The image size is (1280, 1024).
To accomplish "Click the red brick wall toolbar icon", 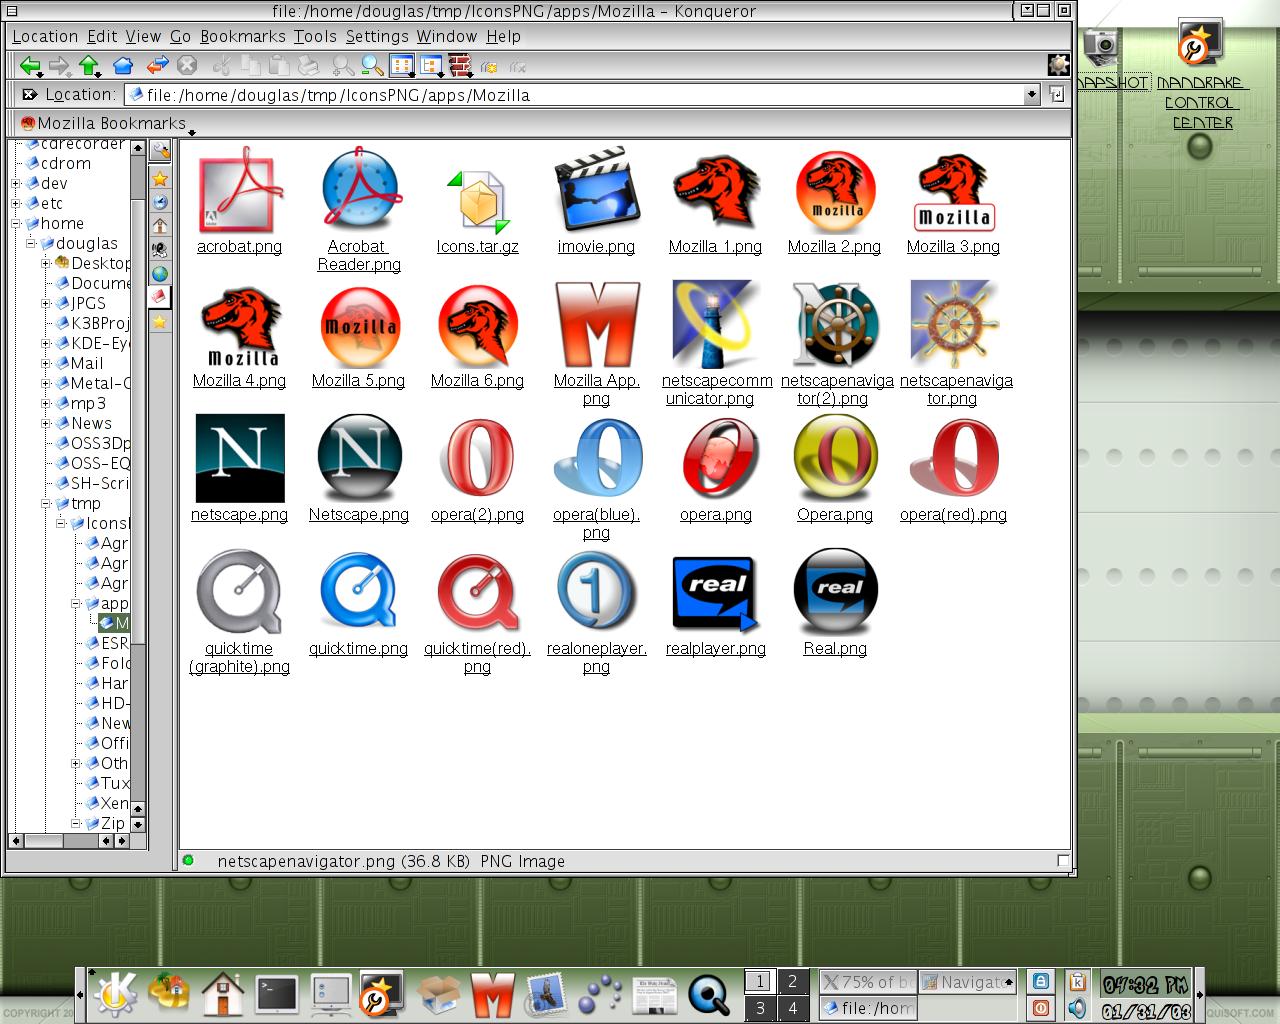I will pos(460,66).
